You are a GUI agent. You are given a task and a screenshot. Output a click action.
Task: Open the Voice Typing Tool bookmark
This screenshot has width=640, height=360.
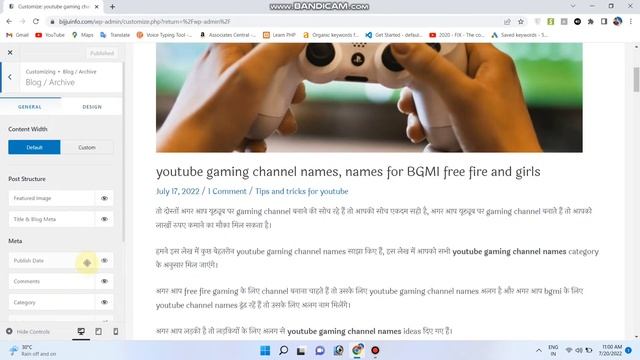coord(164,35)
